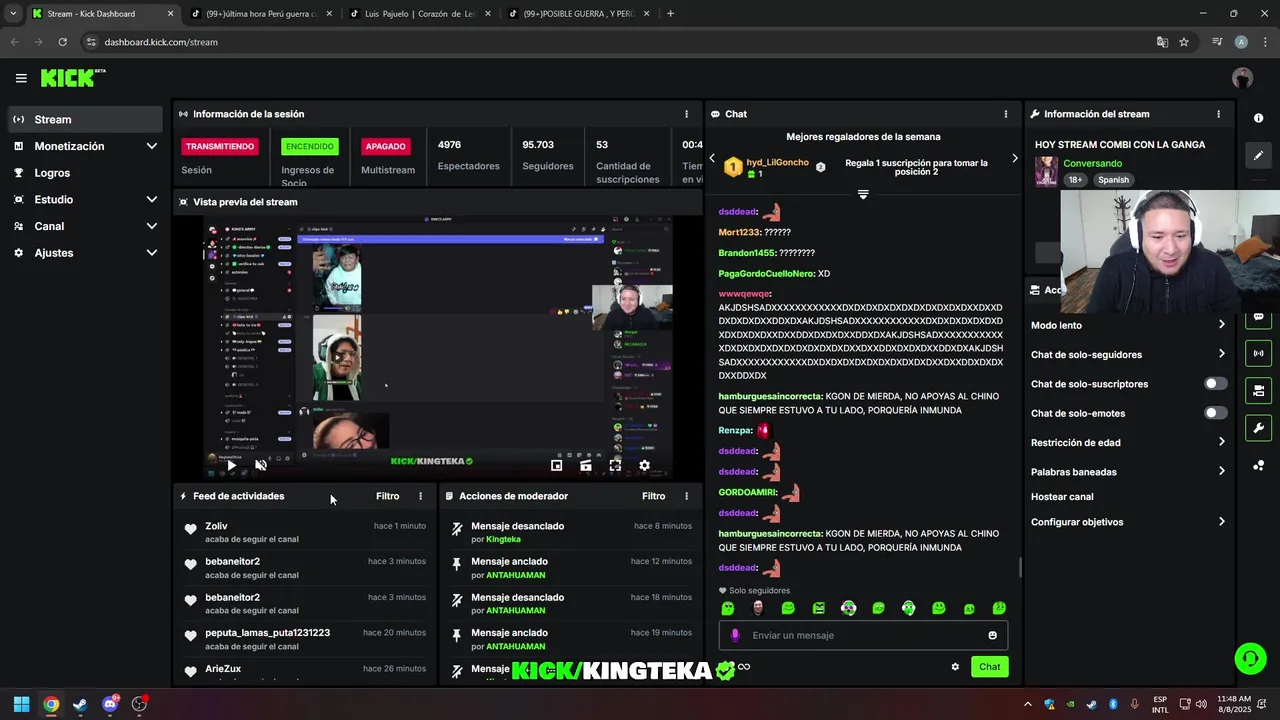Open Filtro in activity feed
1280x720 pixels.
[387, 496]
